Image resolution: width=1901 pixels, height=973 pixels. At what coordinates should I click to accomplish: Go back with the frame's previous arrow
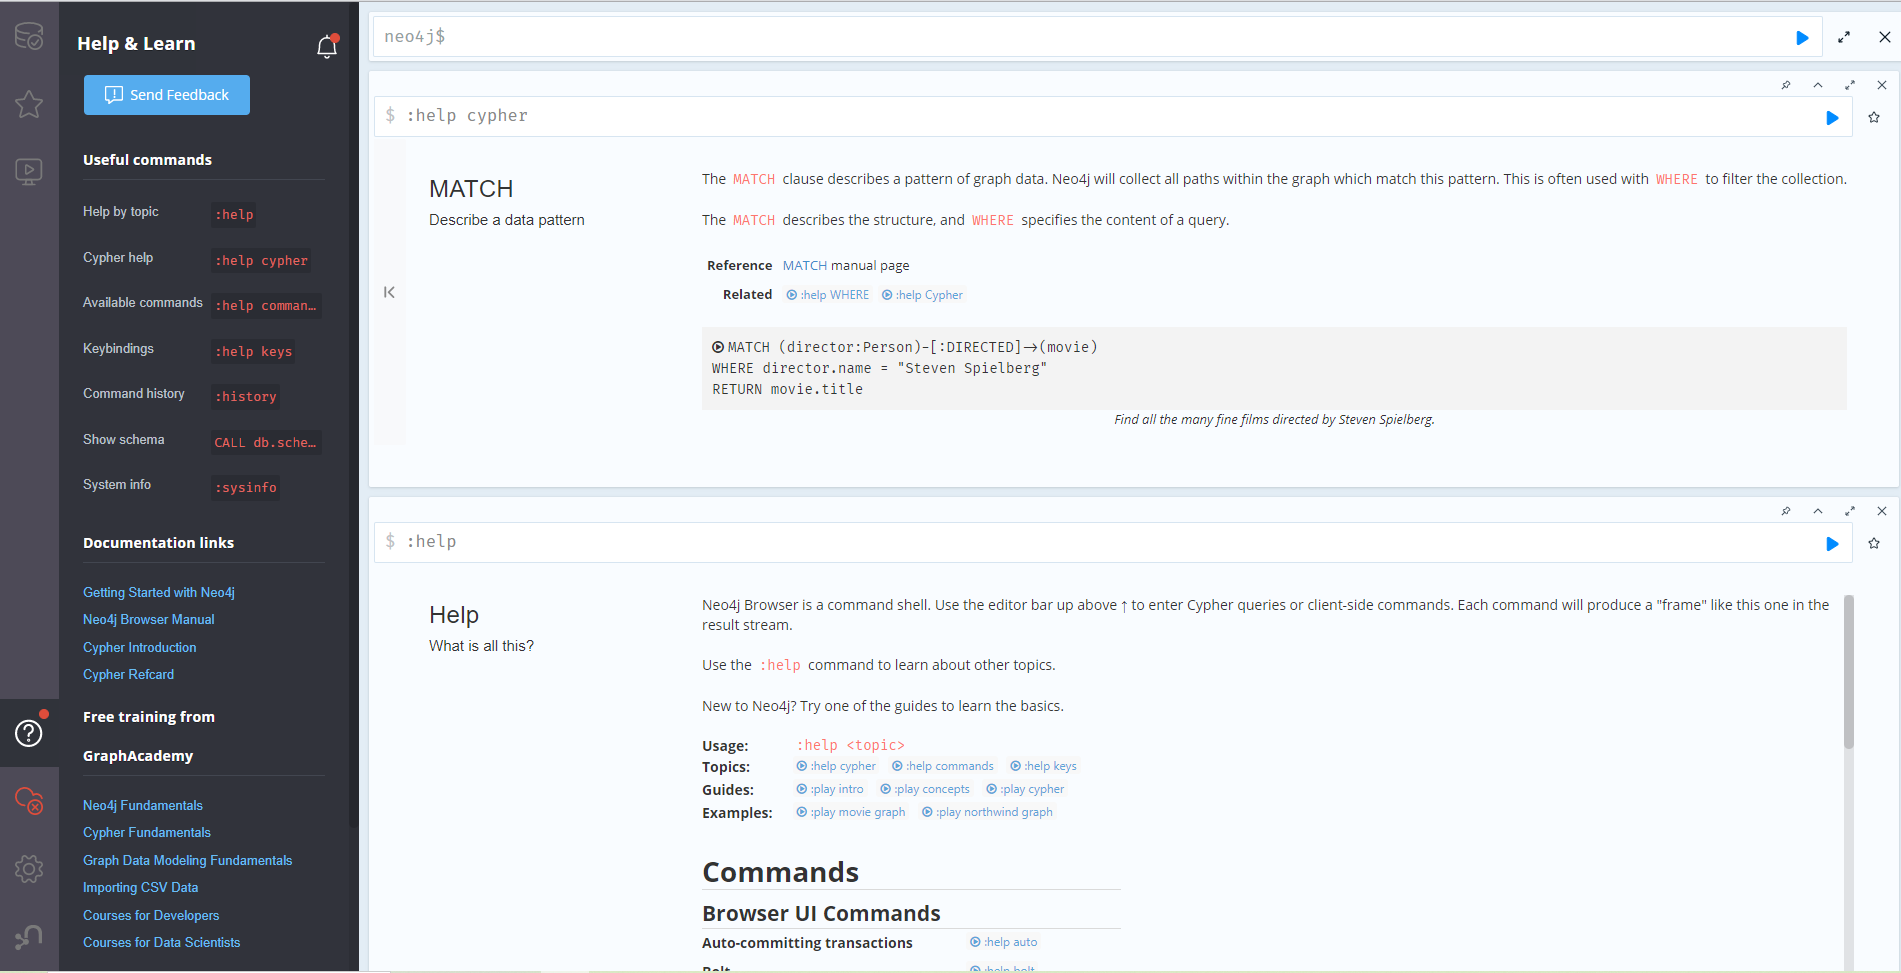[389, 292]
